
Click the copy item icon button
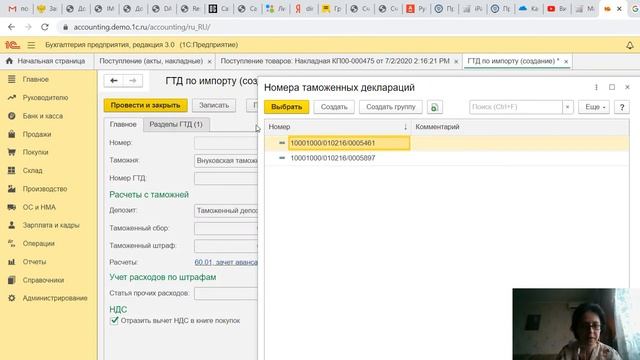click(435, 107)
